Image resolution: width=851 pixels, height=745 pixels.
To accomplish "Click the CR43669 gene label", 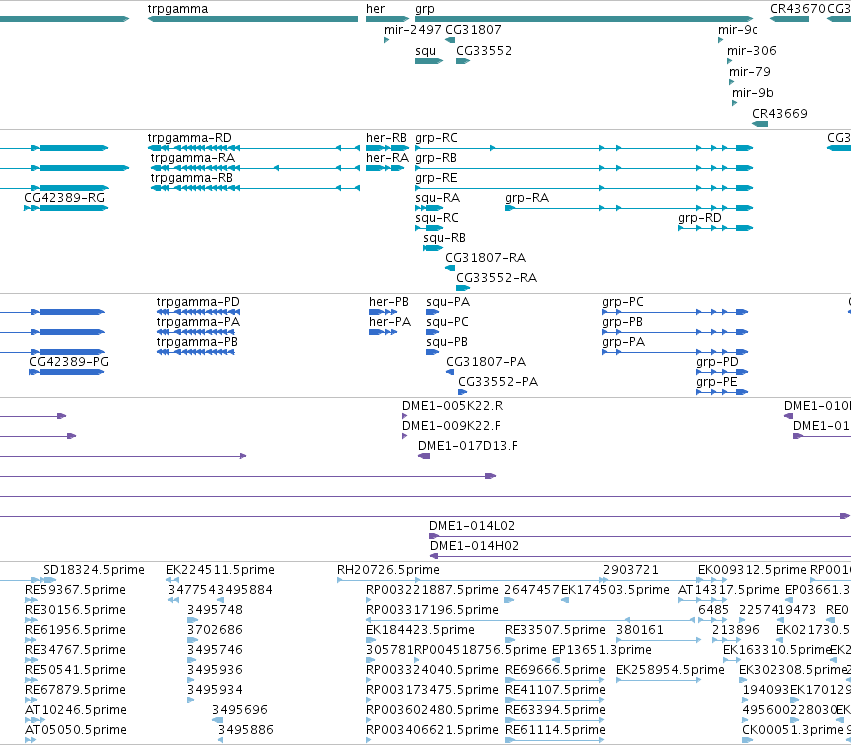I will [x=780, y=114].
